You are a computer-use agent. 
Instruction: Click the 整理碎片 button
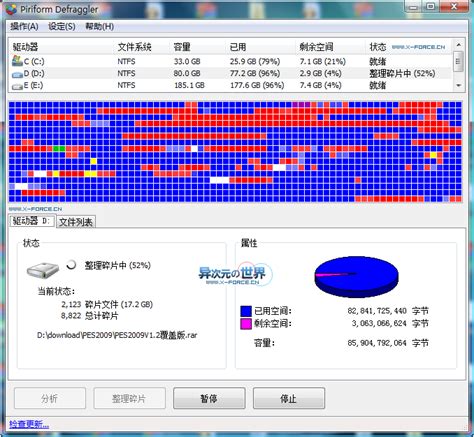(x=129, y=398)
